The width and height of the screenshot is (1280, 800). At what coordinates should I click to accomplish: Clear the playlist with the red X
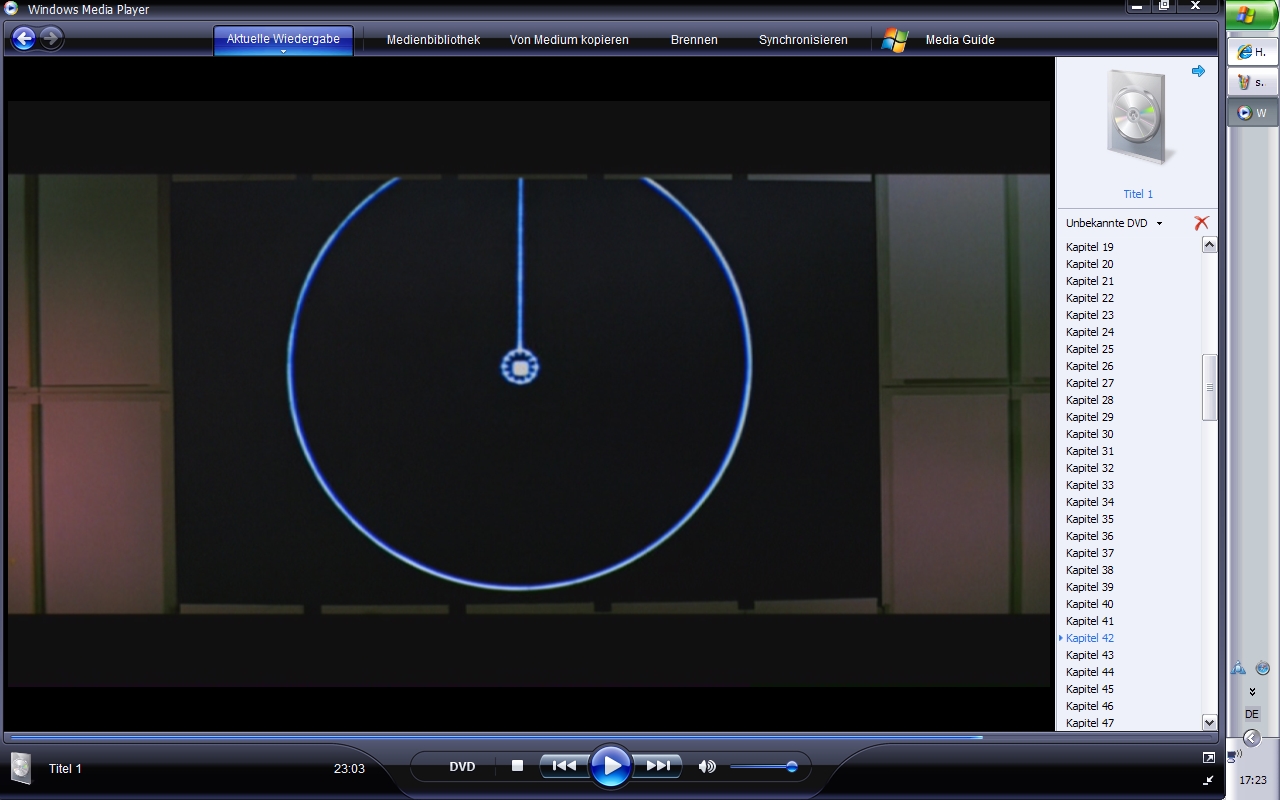point(1201,223)
